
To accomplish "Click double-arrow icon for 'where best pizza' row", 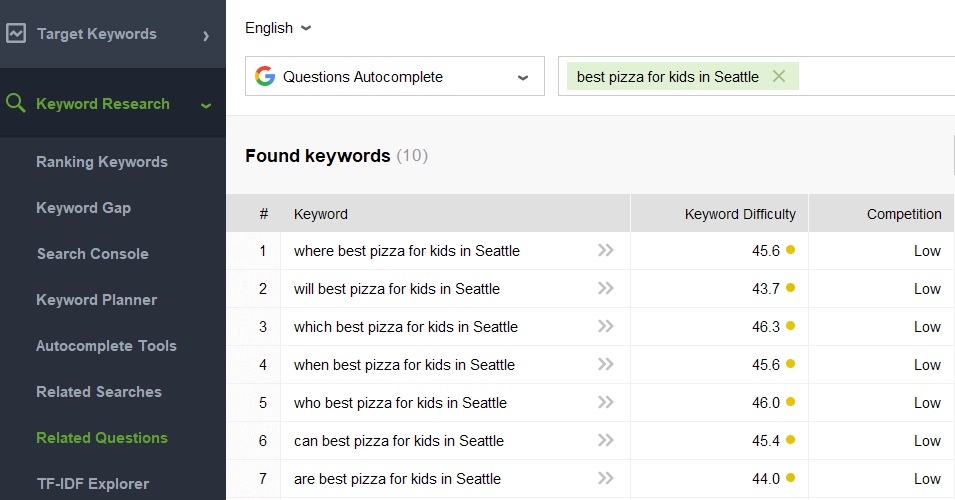I will [605, 251].
